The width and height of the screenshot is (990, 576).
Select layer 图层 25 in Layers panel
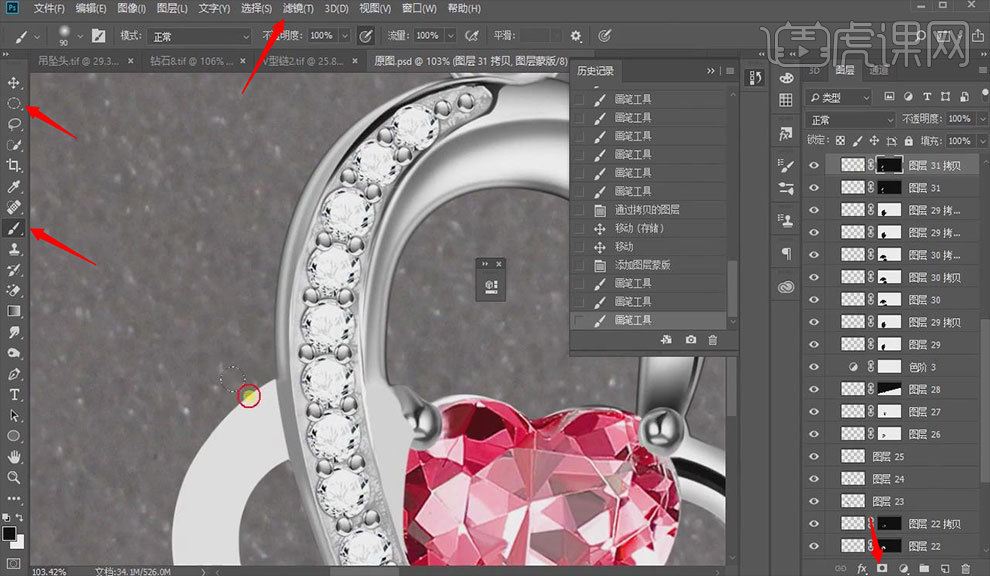coord(888,456)
